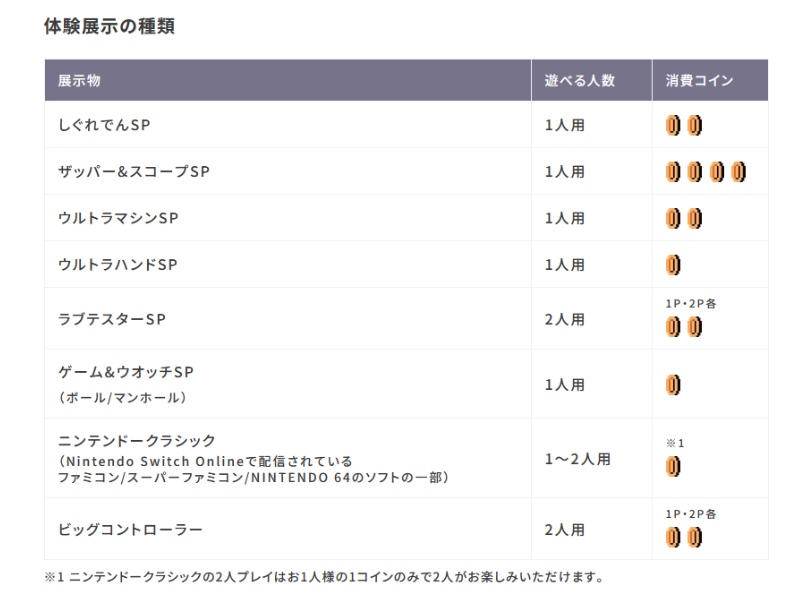Click the coin icon for ニンテンドークラシック
The height and width of the screenshot is (600, 800).
(673, 466)
